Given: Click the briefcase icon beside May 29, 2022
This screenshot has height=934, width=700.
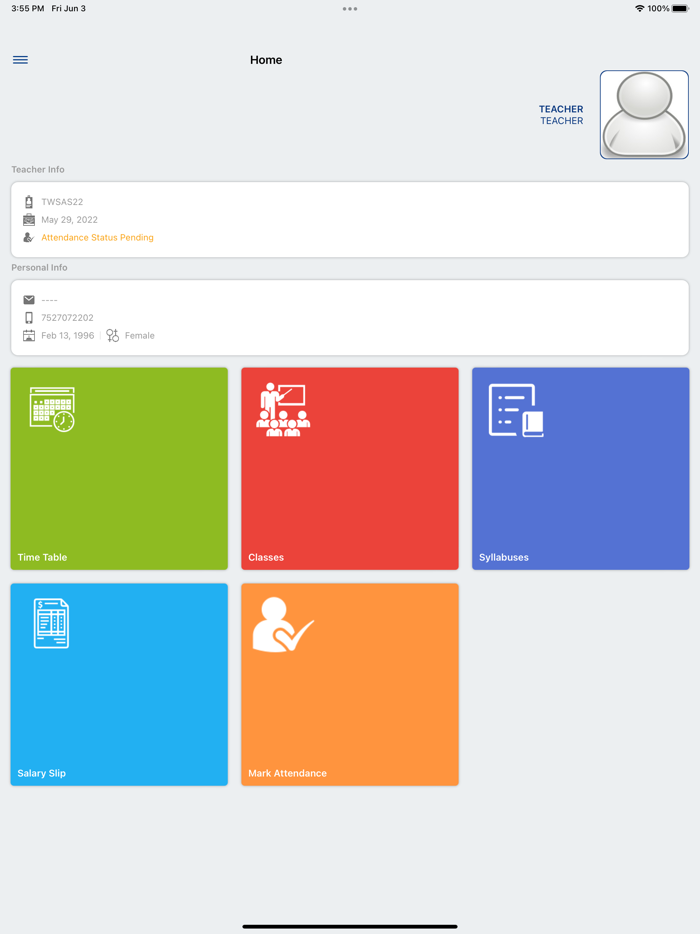Looking at the screenshot, I should [29, 220].
